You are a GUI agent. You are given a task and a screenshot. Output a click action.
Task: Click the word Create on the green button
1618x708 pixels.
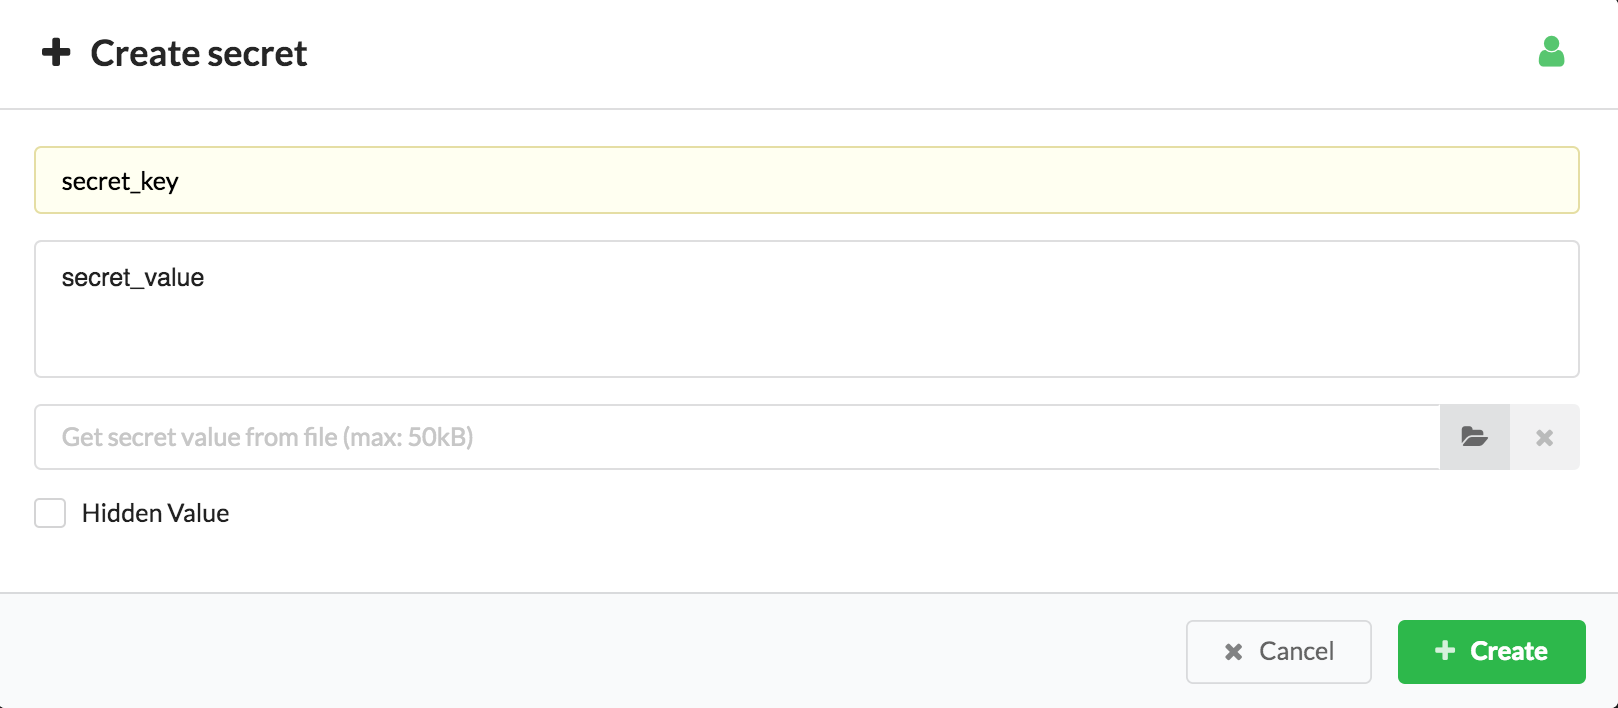[x=1509, y=652]
